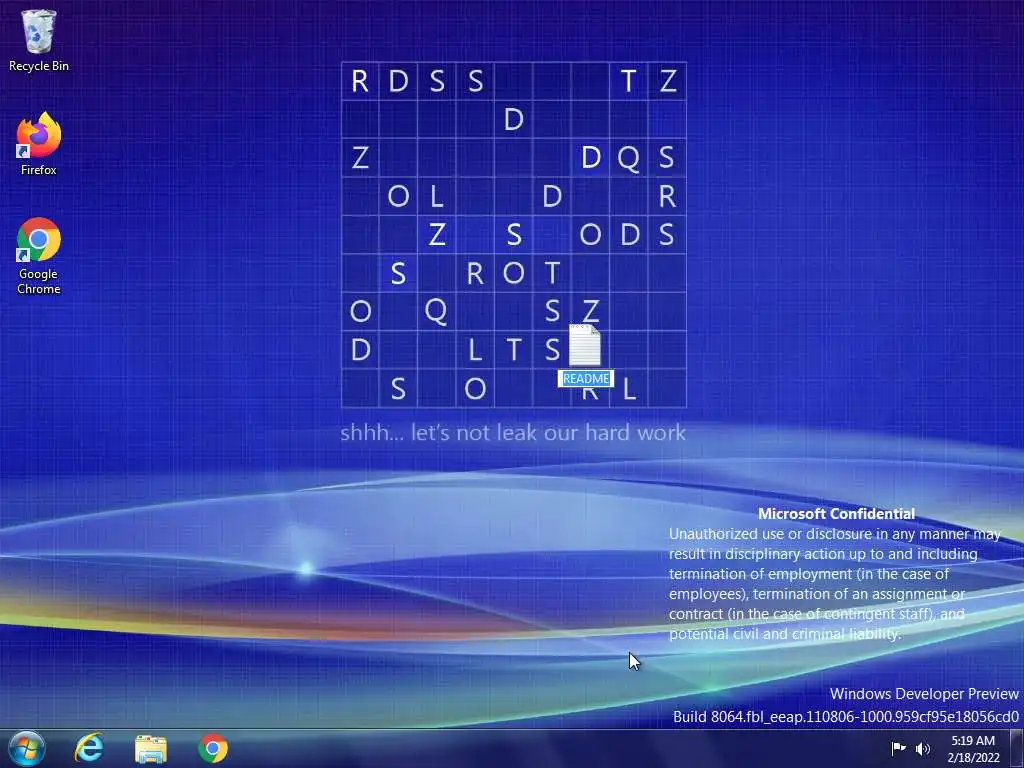Click the README file name label

(586, 379)
